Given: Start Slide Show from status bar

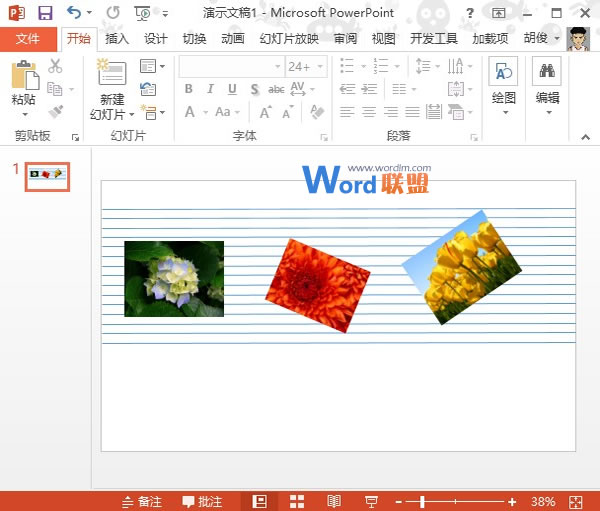Looking at the screenshot, I should 371,501.
